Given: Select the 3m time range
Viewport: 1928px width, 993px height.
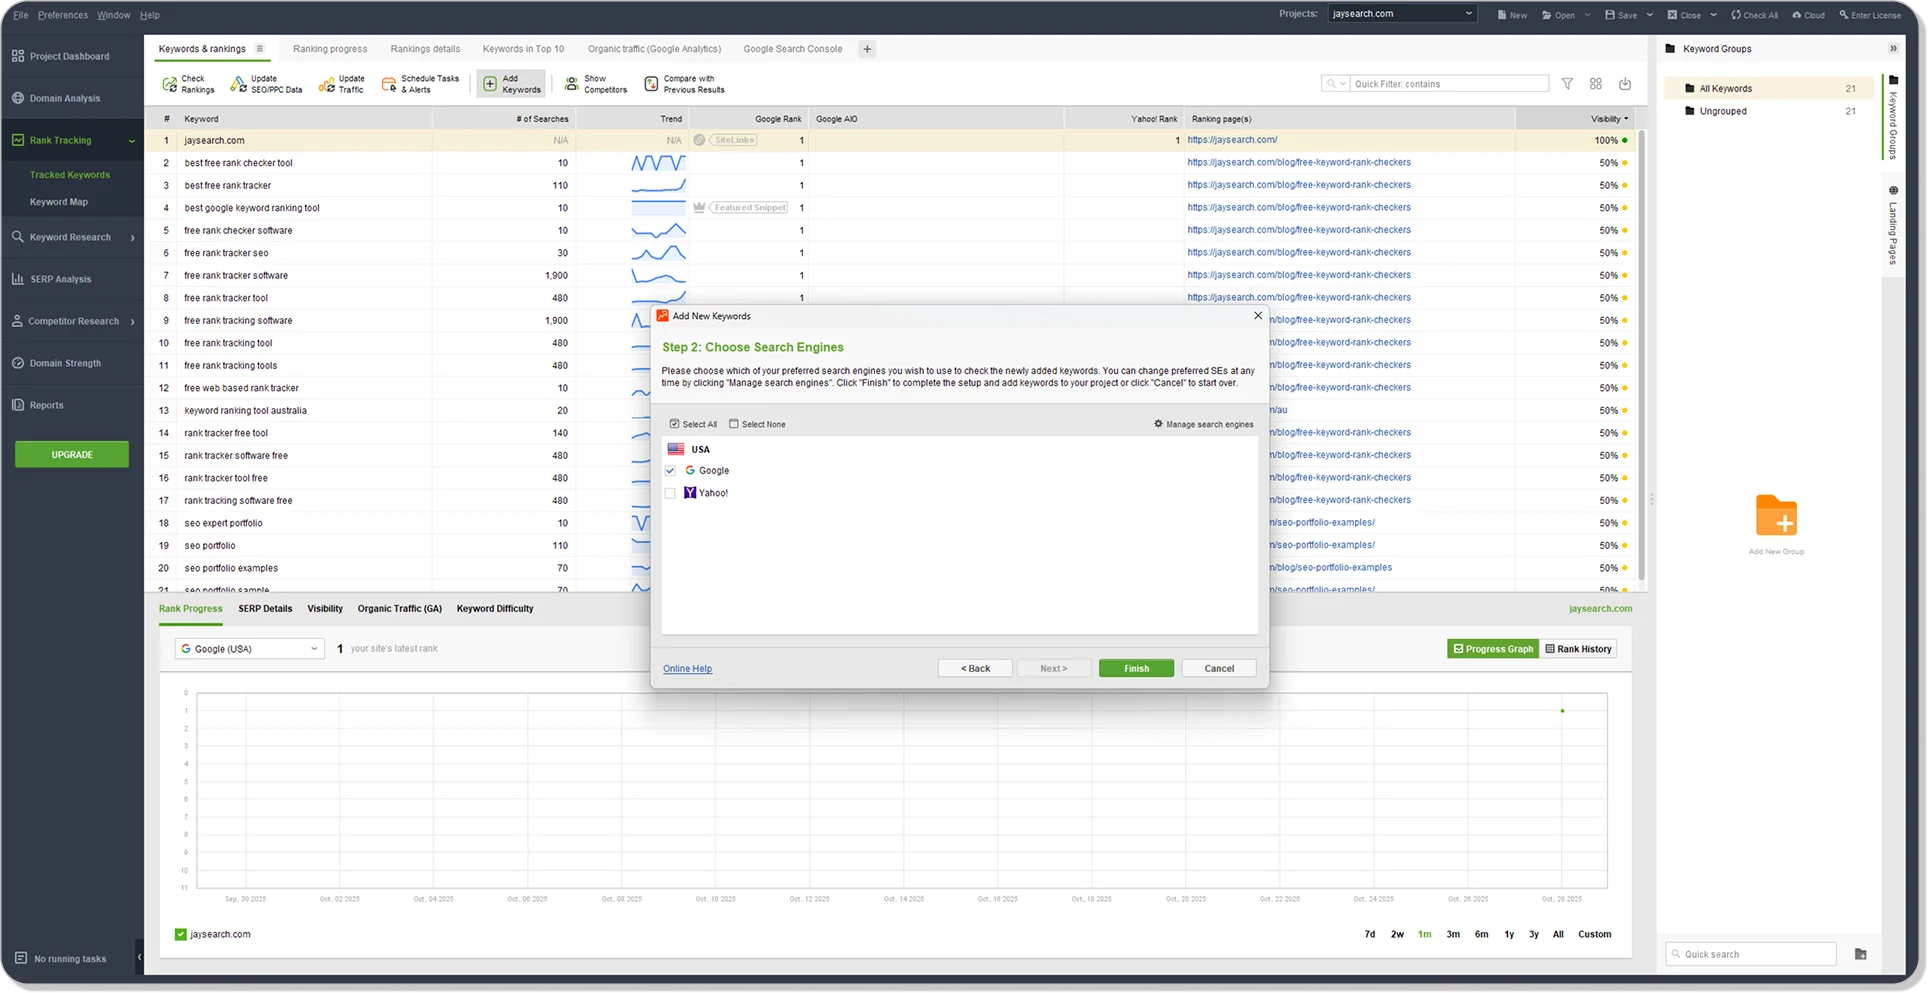Looking at the screenshot, I should (x=1452, y=934).
